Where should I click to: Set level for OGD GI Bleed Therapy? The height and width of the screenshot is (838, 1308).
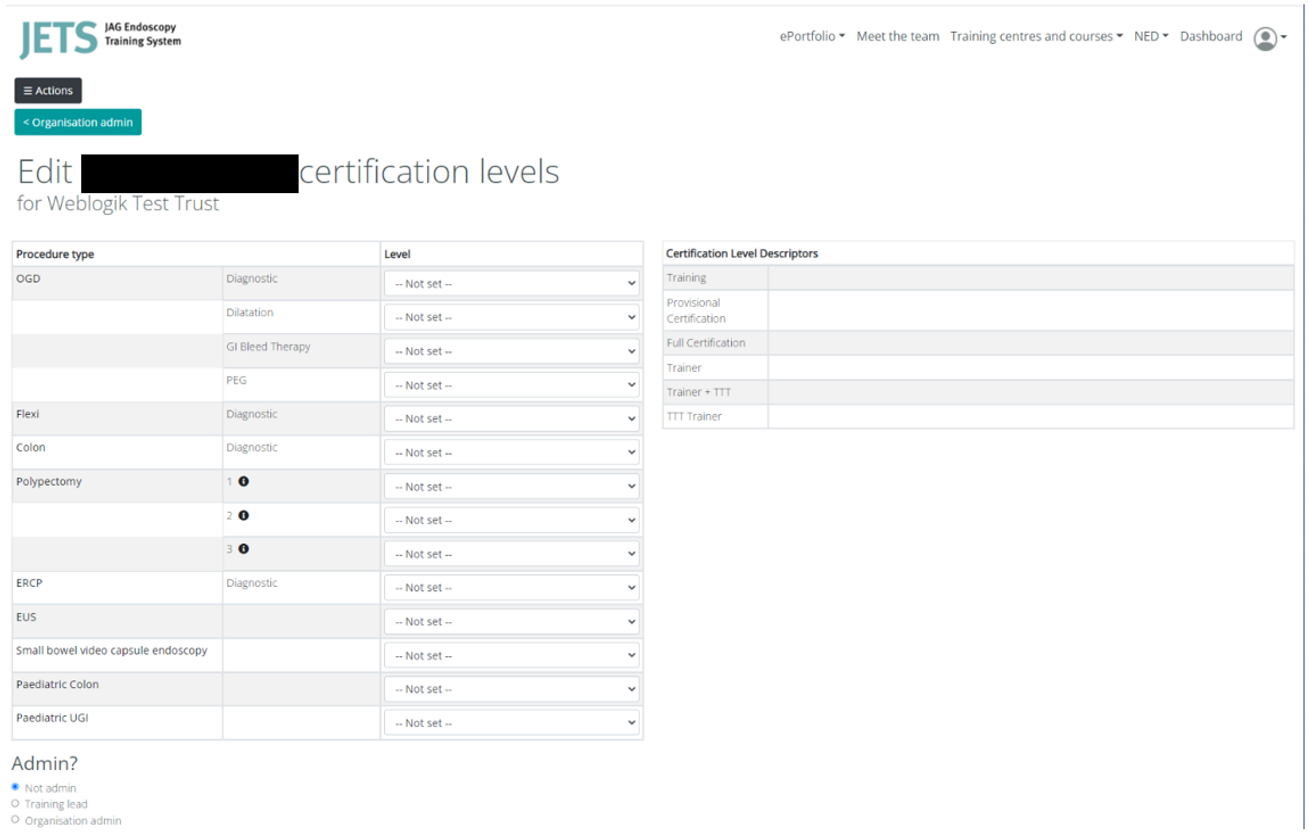click(511, 352)
